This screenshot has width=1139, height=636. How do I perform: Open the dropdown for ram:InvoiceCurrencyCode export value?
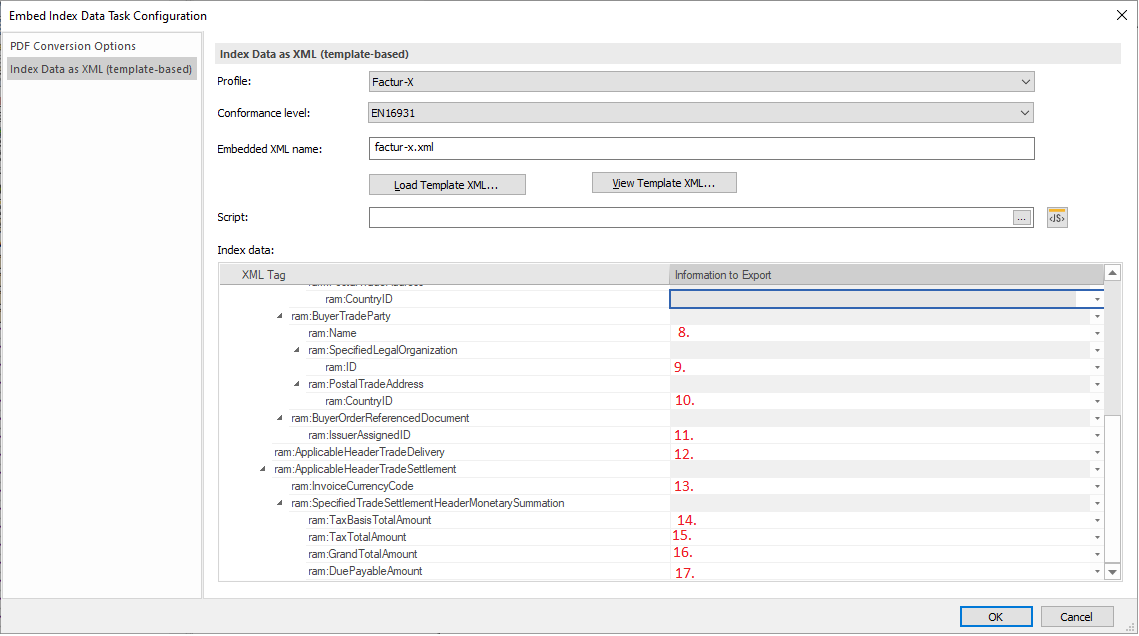click(x=1097, y=485)
